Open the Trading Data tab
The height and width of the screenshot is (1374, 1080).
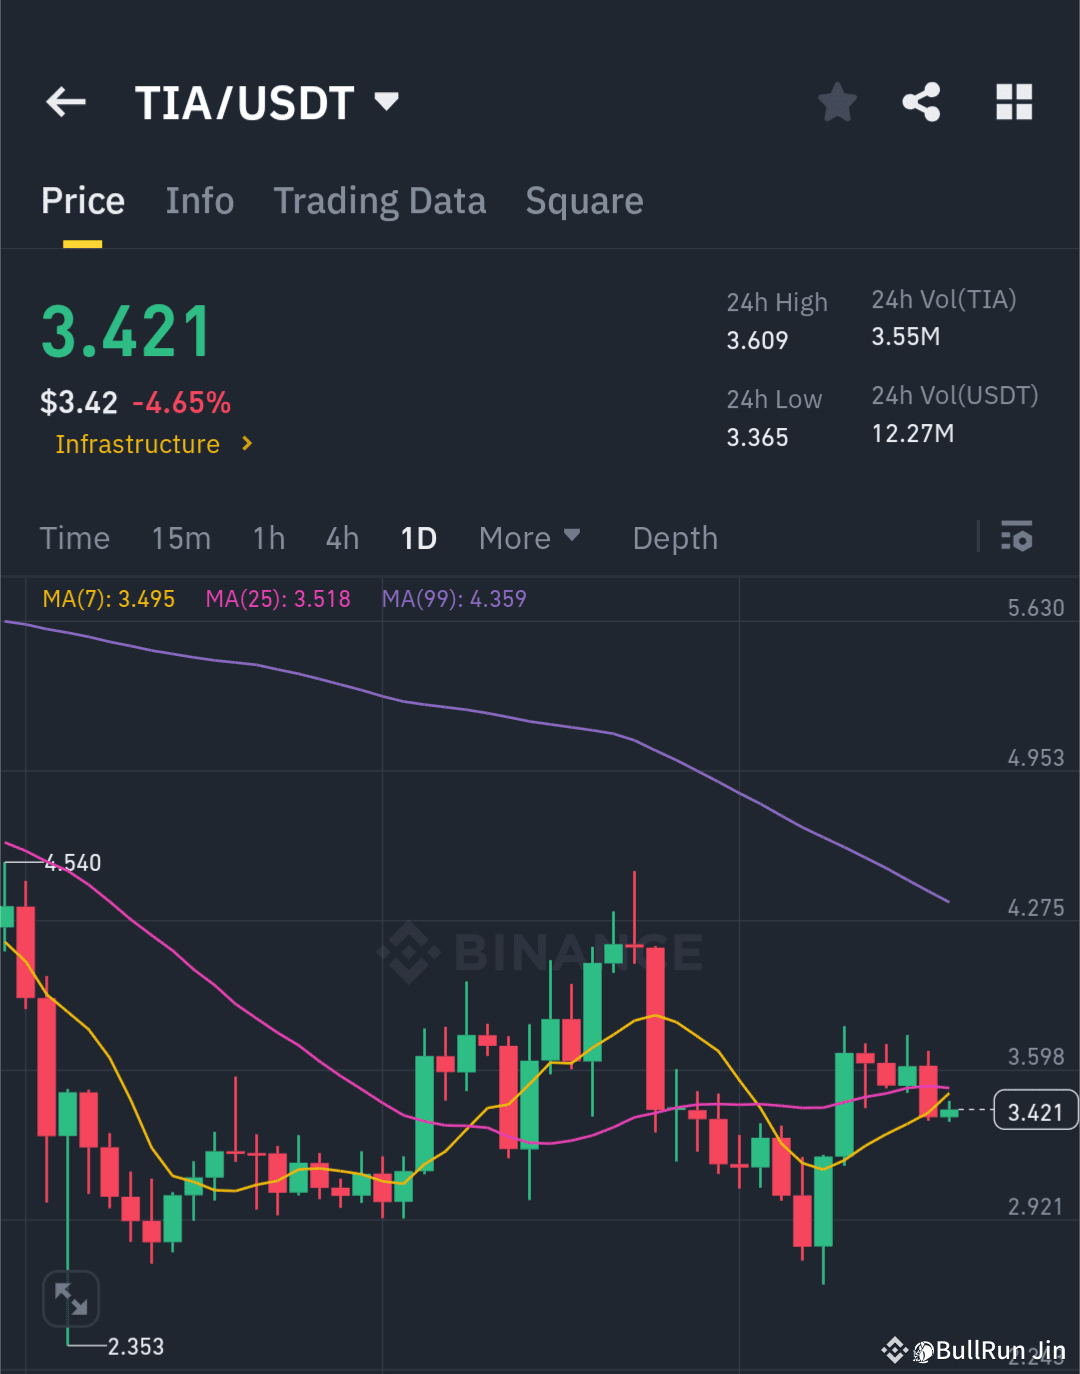coord(380,201)
